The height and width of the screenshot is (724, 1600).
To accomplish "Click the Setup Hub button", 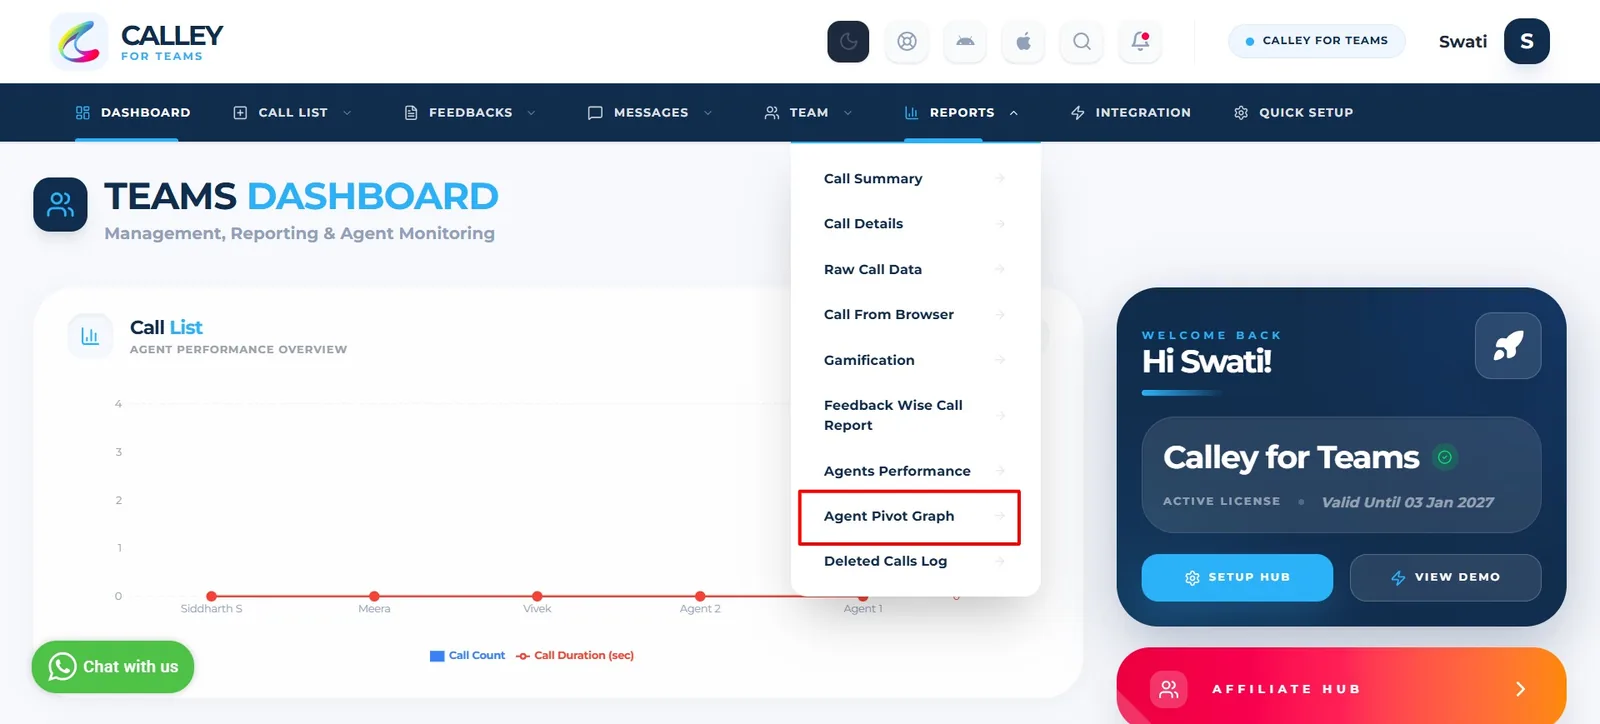I will pos(1237,577).
